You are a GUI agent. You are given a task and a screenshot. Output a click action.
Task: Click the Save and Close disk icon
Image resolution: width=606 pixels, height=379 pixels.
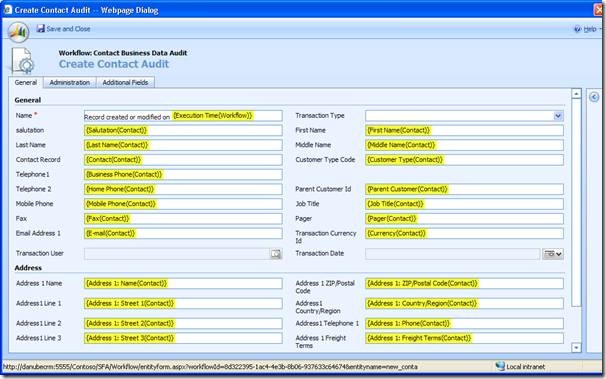pos(41,29)
